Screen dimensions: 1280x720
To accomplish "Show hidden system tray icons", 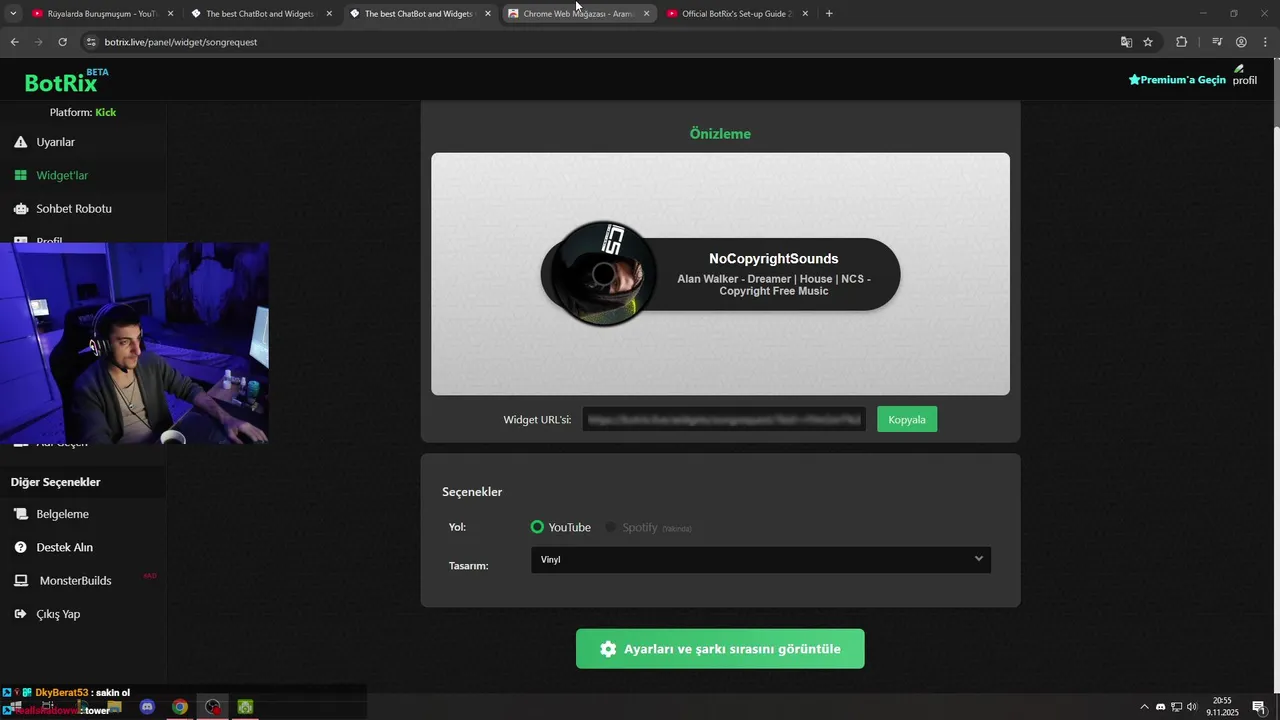I will click(1145, 707).
